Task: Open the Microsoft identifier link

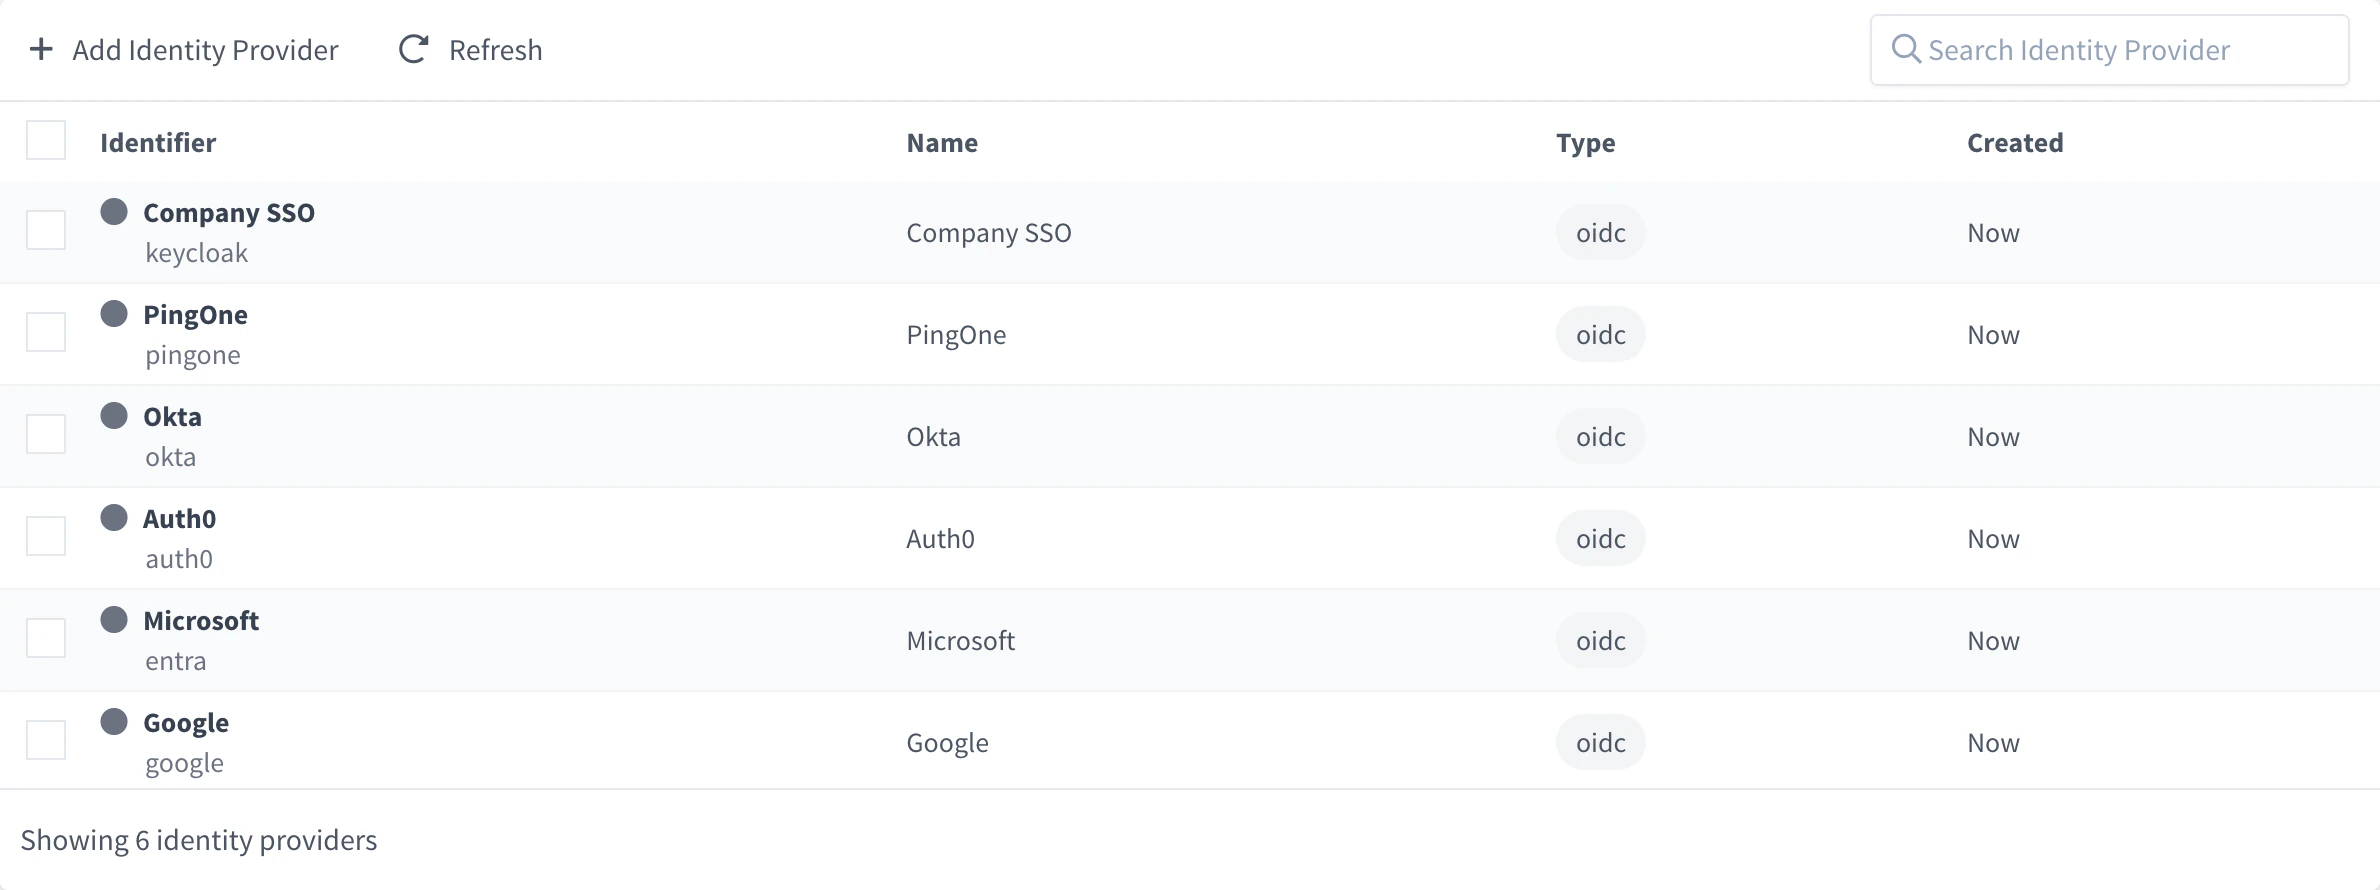Action: coord(201,620)
